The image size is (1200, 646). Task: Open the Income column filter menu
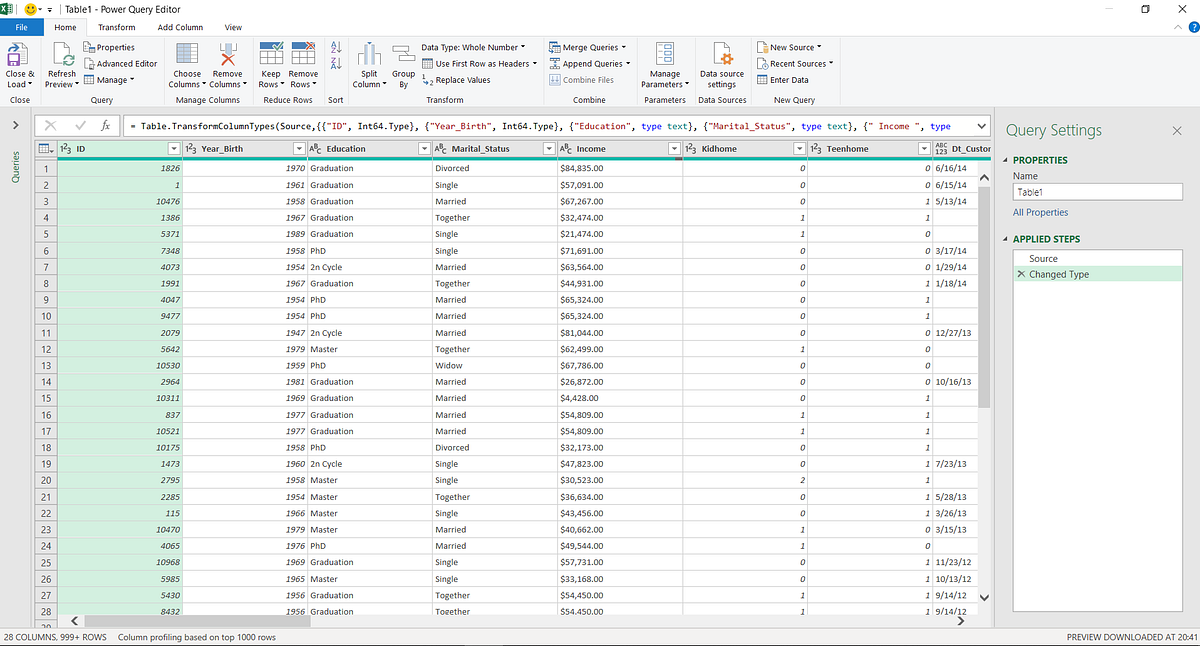673,148
